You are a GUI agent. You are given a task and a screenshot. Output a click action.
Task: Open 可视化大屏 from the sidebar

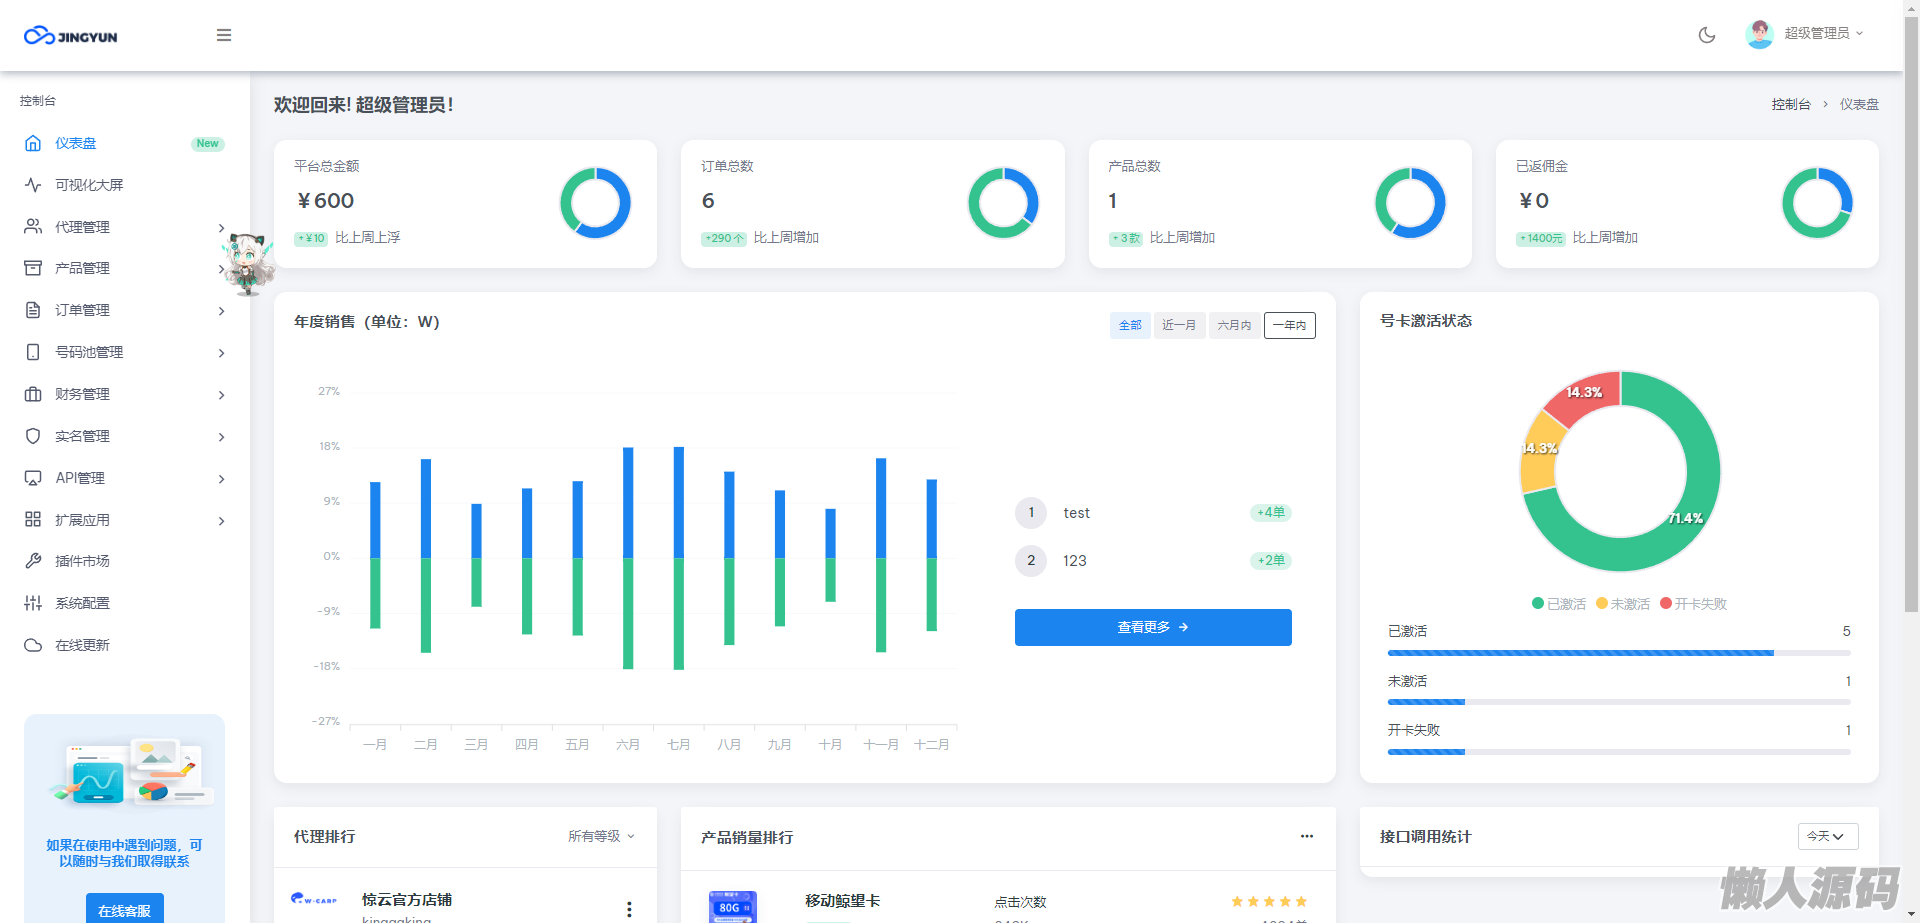click(x=89, y=185)
